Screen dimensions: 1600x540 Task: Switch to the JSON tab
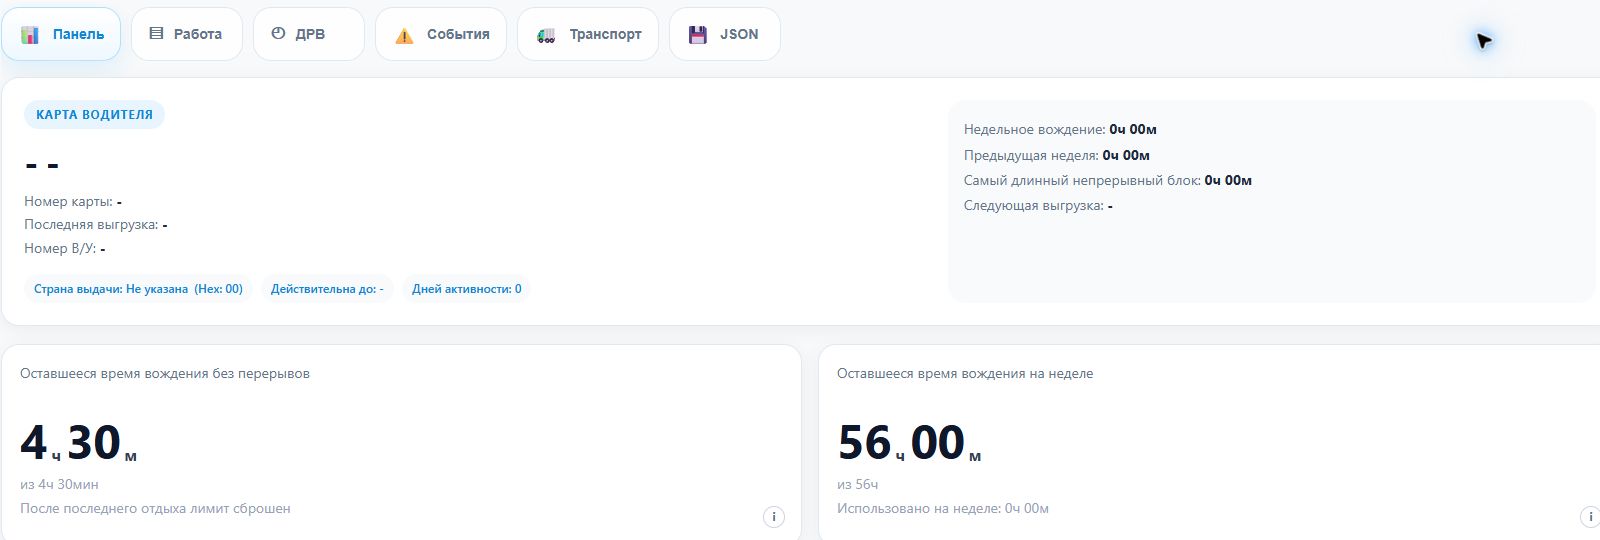click(x=725, y=34)
